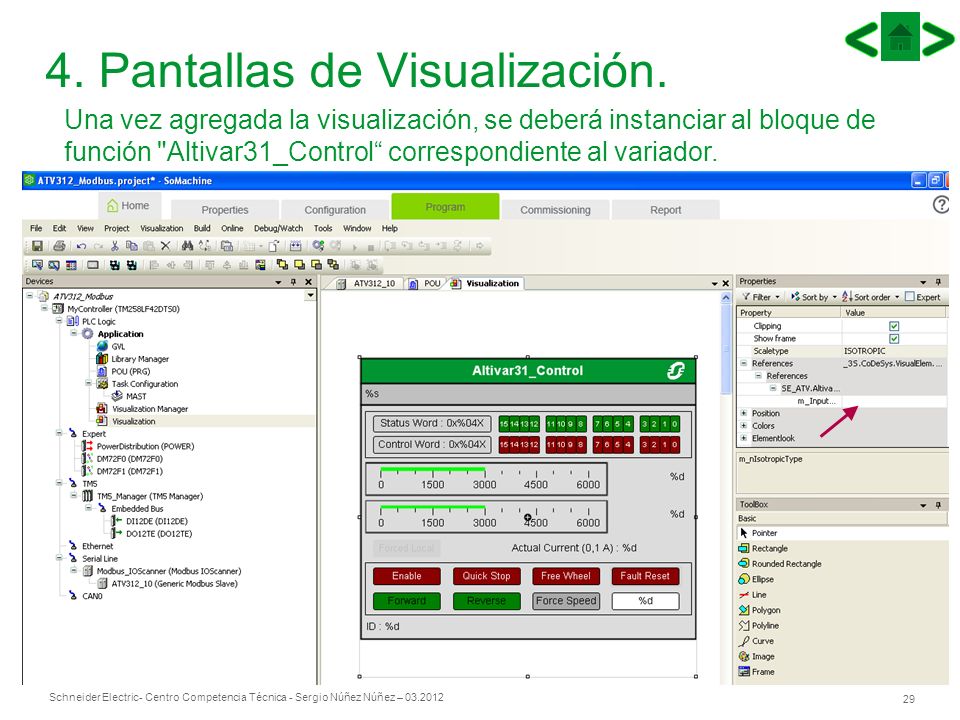Open the Visualization menu
This screenshot has height=720, width=960.
click(x=162, y=228)
